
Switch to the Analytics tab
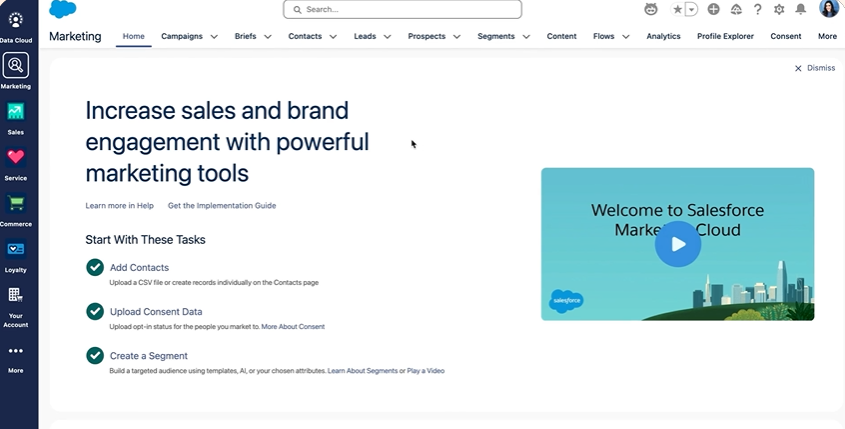click(663, 36)
